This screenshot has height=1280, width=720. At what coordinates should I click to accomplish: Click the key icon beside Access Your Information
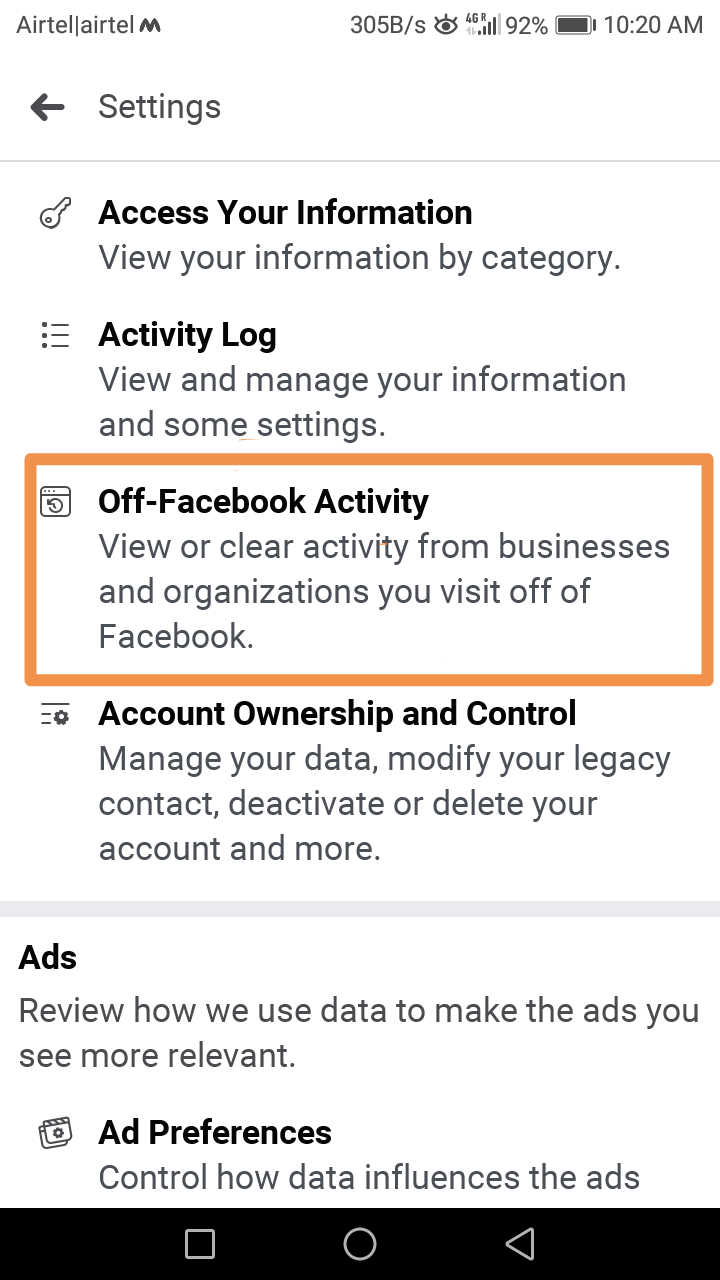[55, 212]
